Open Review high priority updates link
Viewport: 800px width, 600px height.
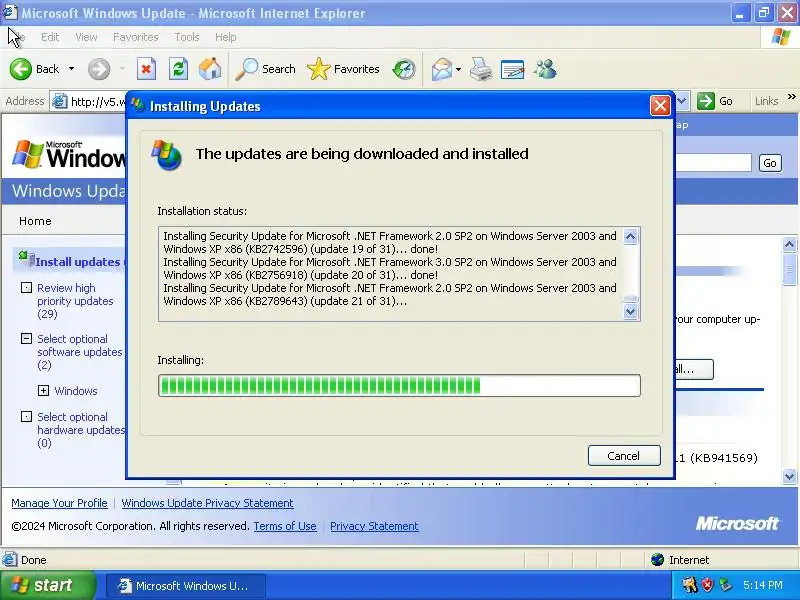pyautogui.click(x=76, y=301)
